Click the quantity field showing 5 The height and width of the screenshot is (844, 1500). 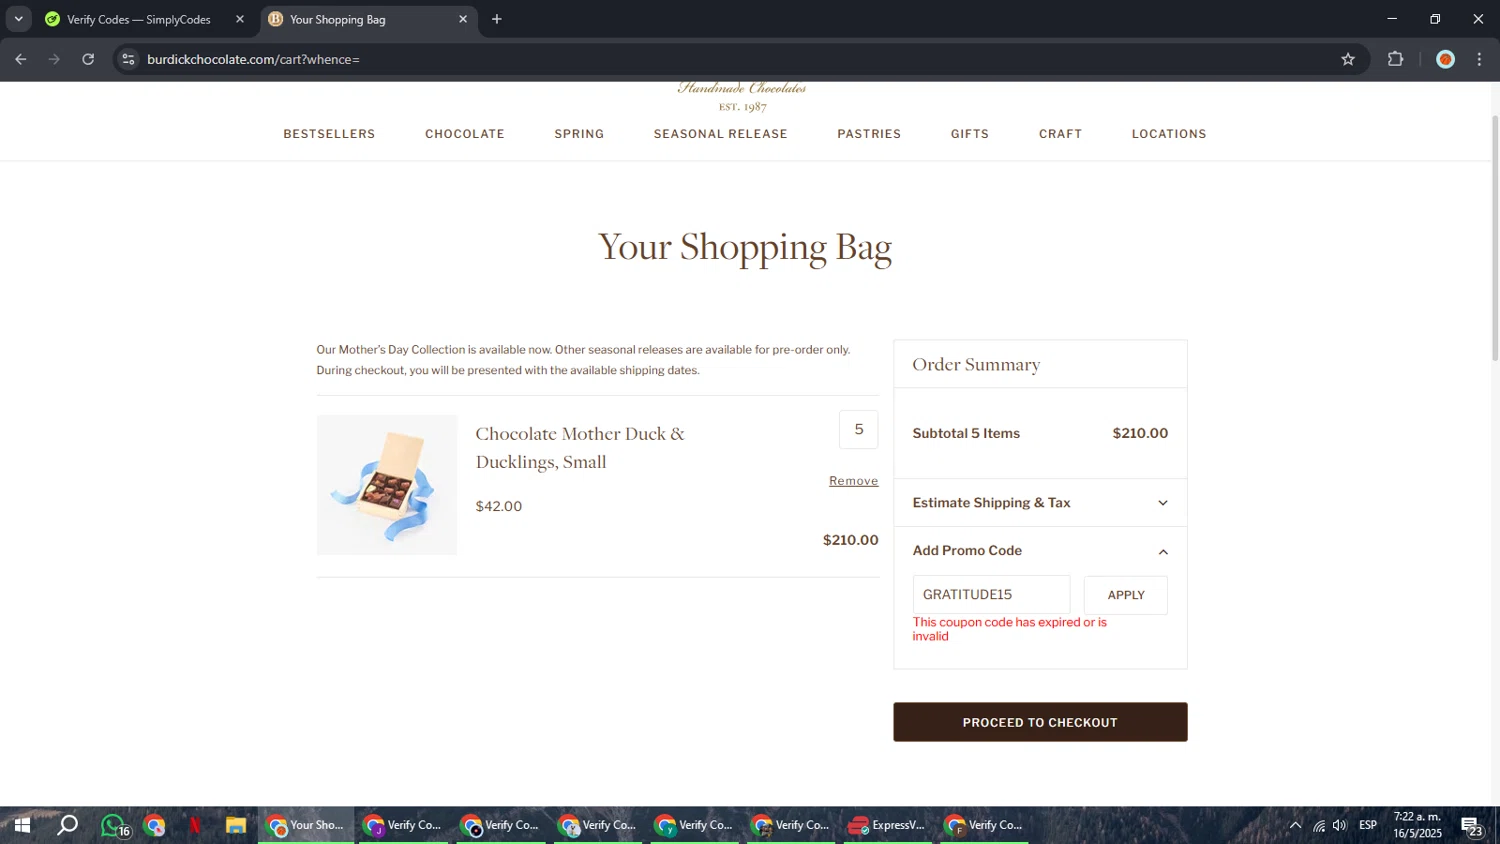click(x=859, y=429)
